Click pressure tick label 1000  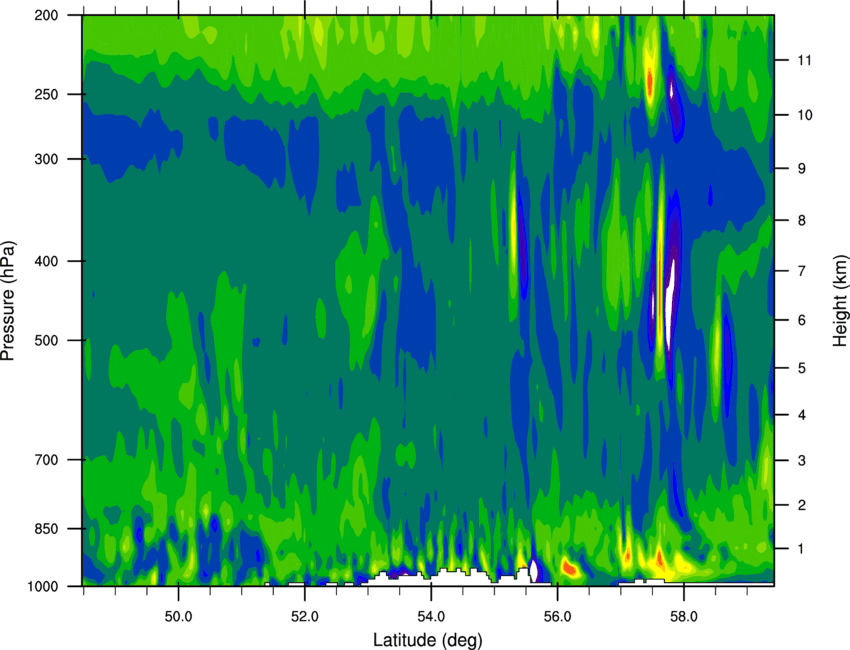tap(42, 586)
